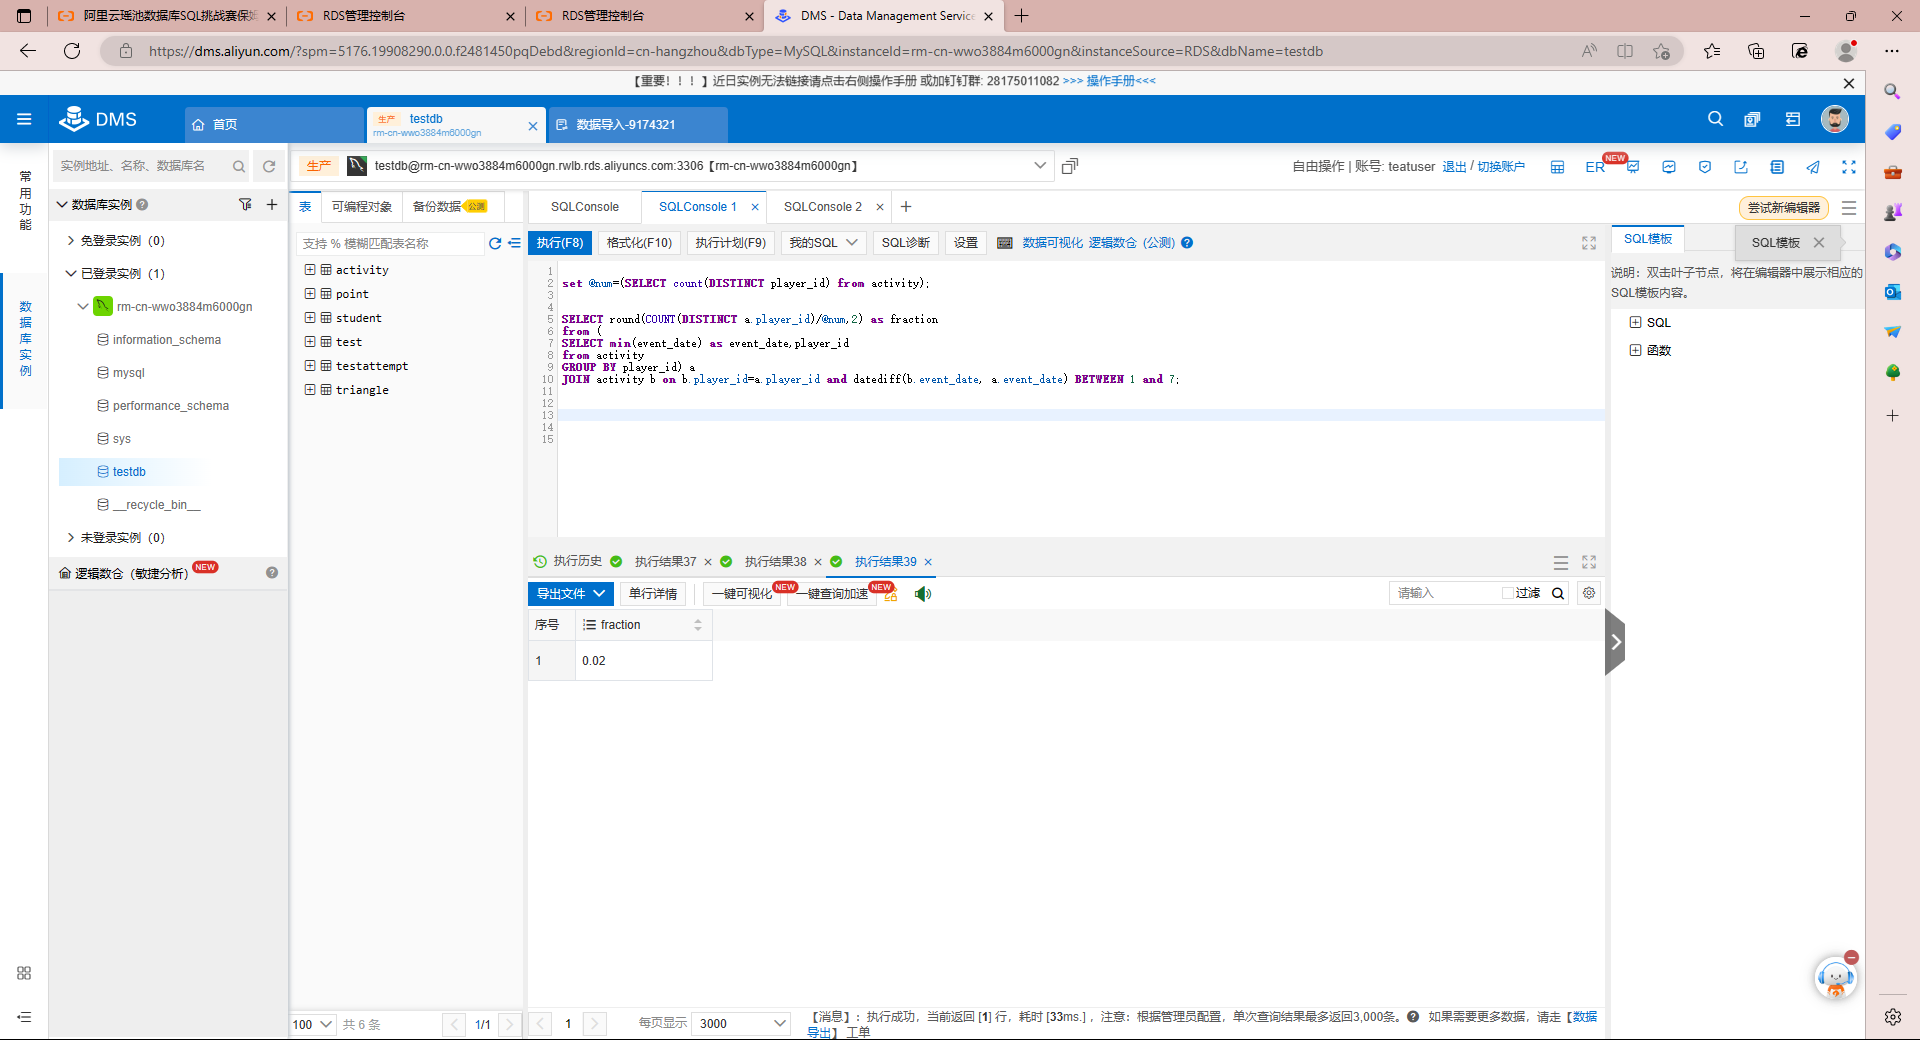The width and height of the screenshot is (1920, 1040).
Task: Click the copy icon beside the instance address
Action: (1069, 166)
